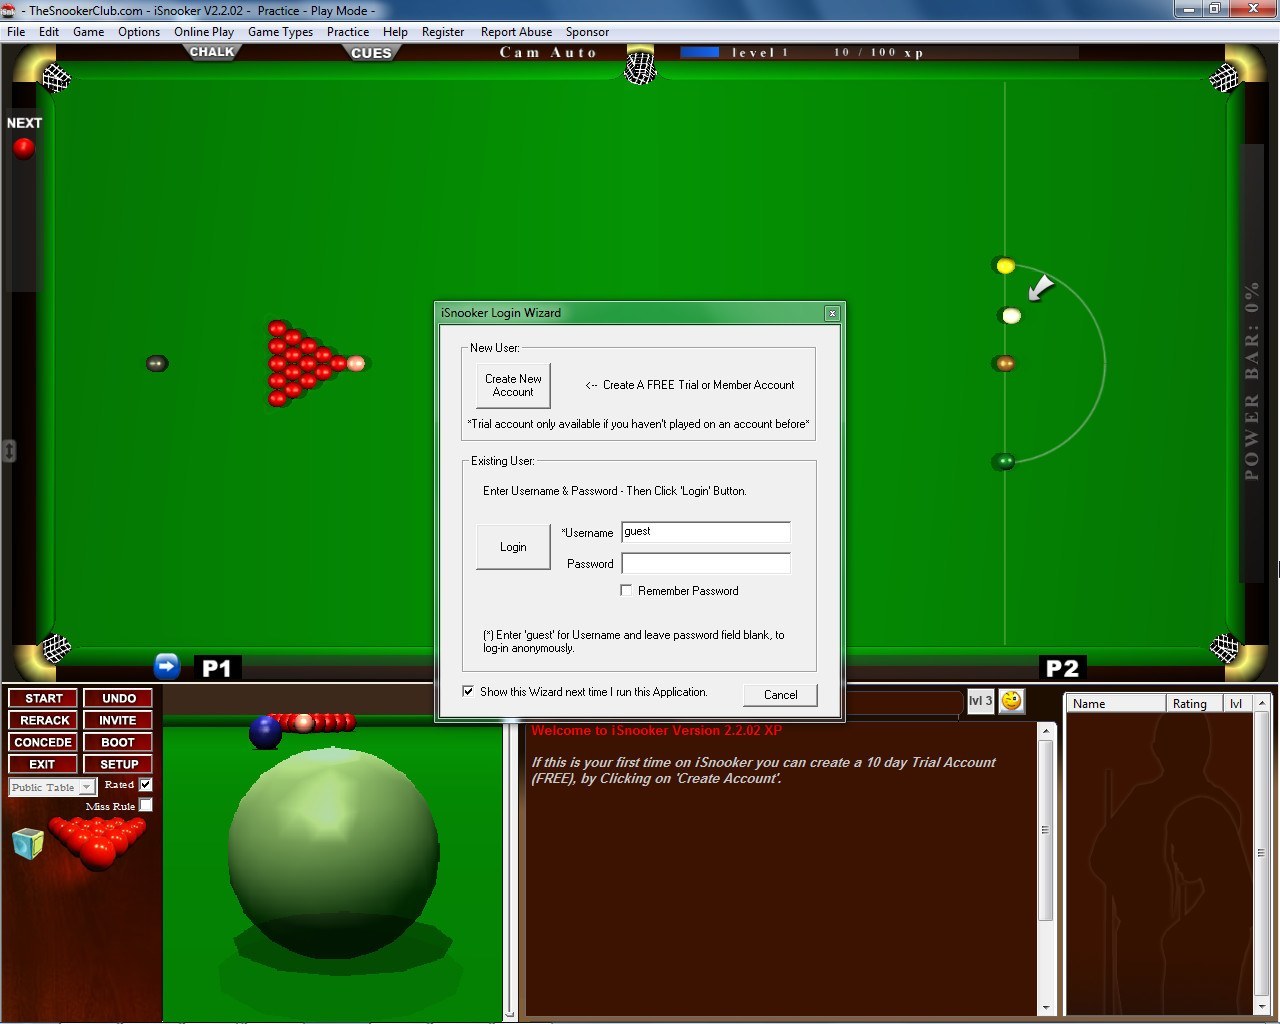This screenshot has width=1280, height=1024.
Task: Click the P1 player label
Action: coord(217,668)
